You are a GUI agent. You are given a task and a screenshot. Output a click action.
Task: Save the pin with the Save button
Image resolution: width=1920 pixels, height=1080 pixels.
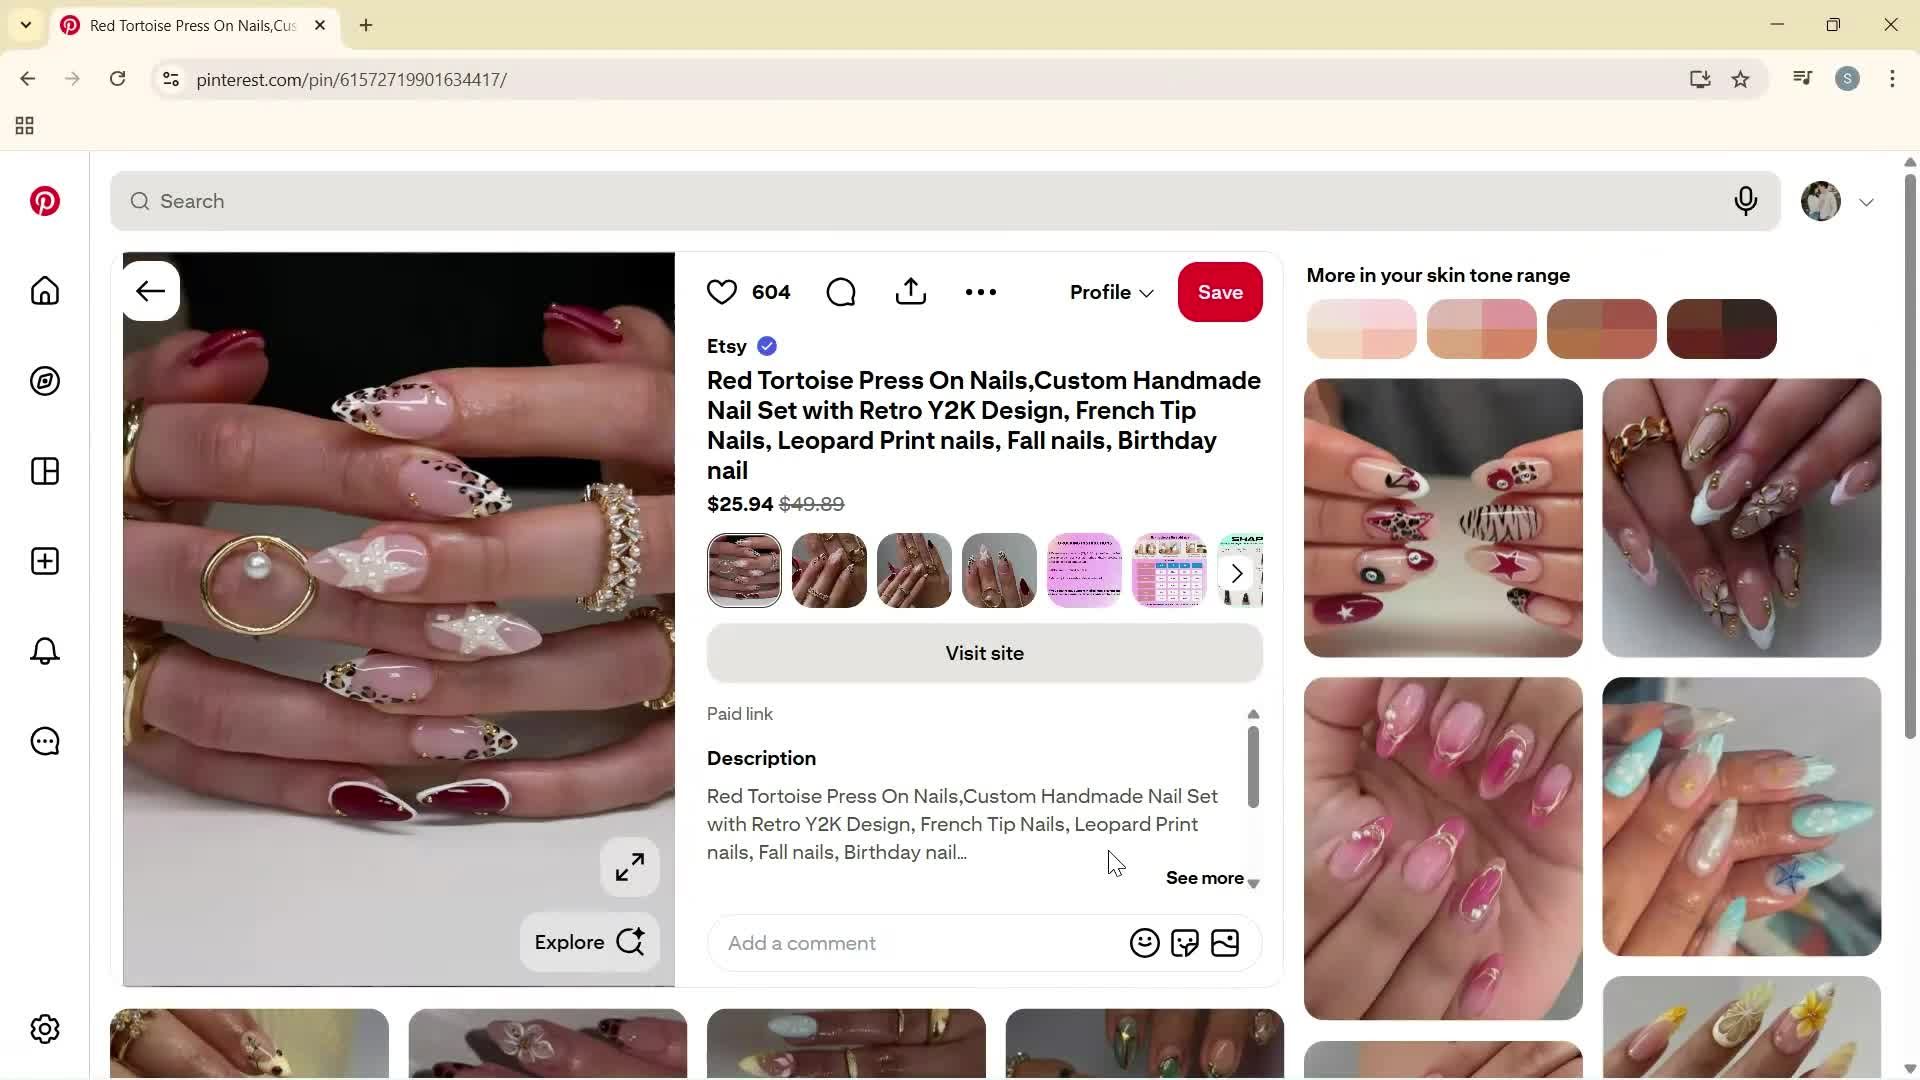(1220, 292)
